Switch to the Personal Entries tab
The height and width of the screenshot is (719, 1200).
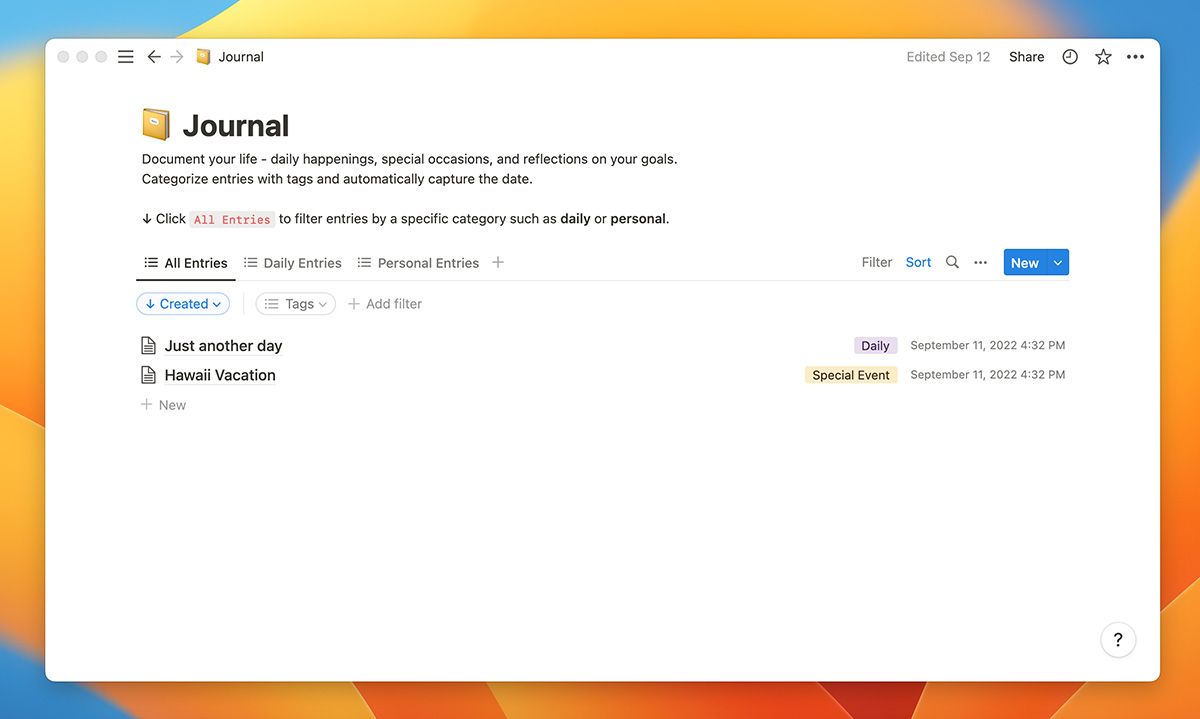point(418,263)
